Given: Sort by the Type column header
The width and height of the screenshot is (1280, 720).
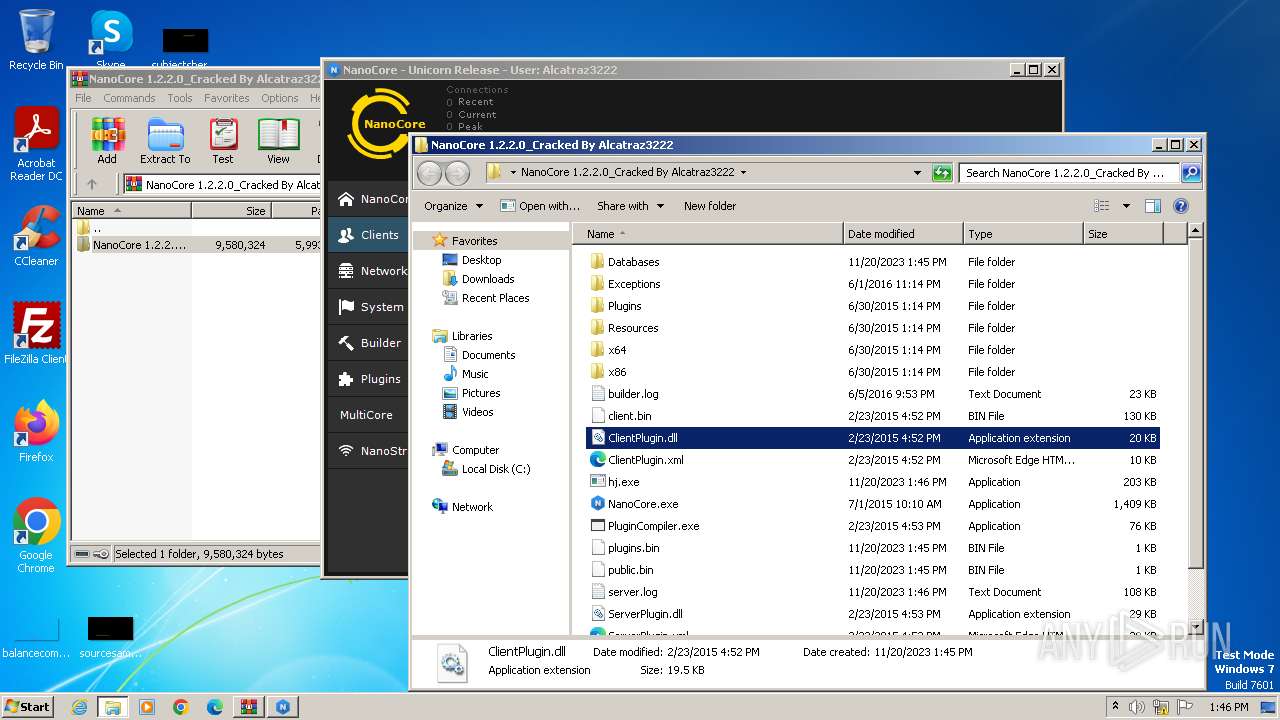Looking at the screenshot, I should [x=1023, y=234].
